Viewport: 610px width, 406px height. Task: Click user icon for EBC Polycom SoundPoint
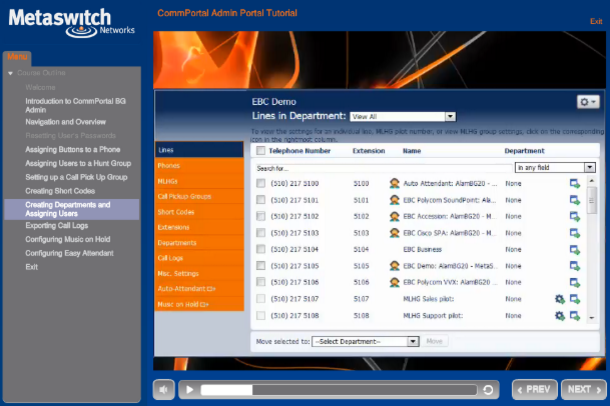(x=394, y=200)
